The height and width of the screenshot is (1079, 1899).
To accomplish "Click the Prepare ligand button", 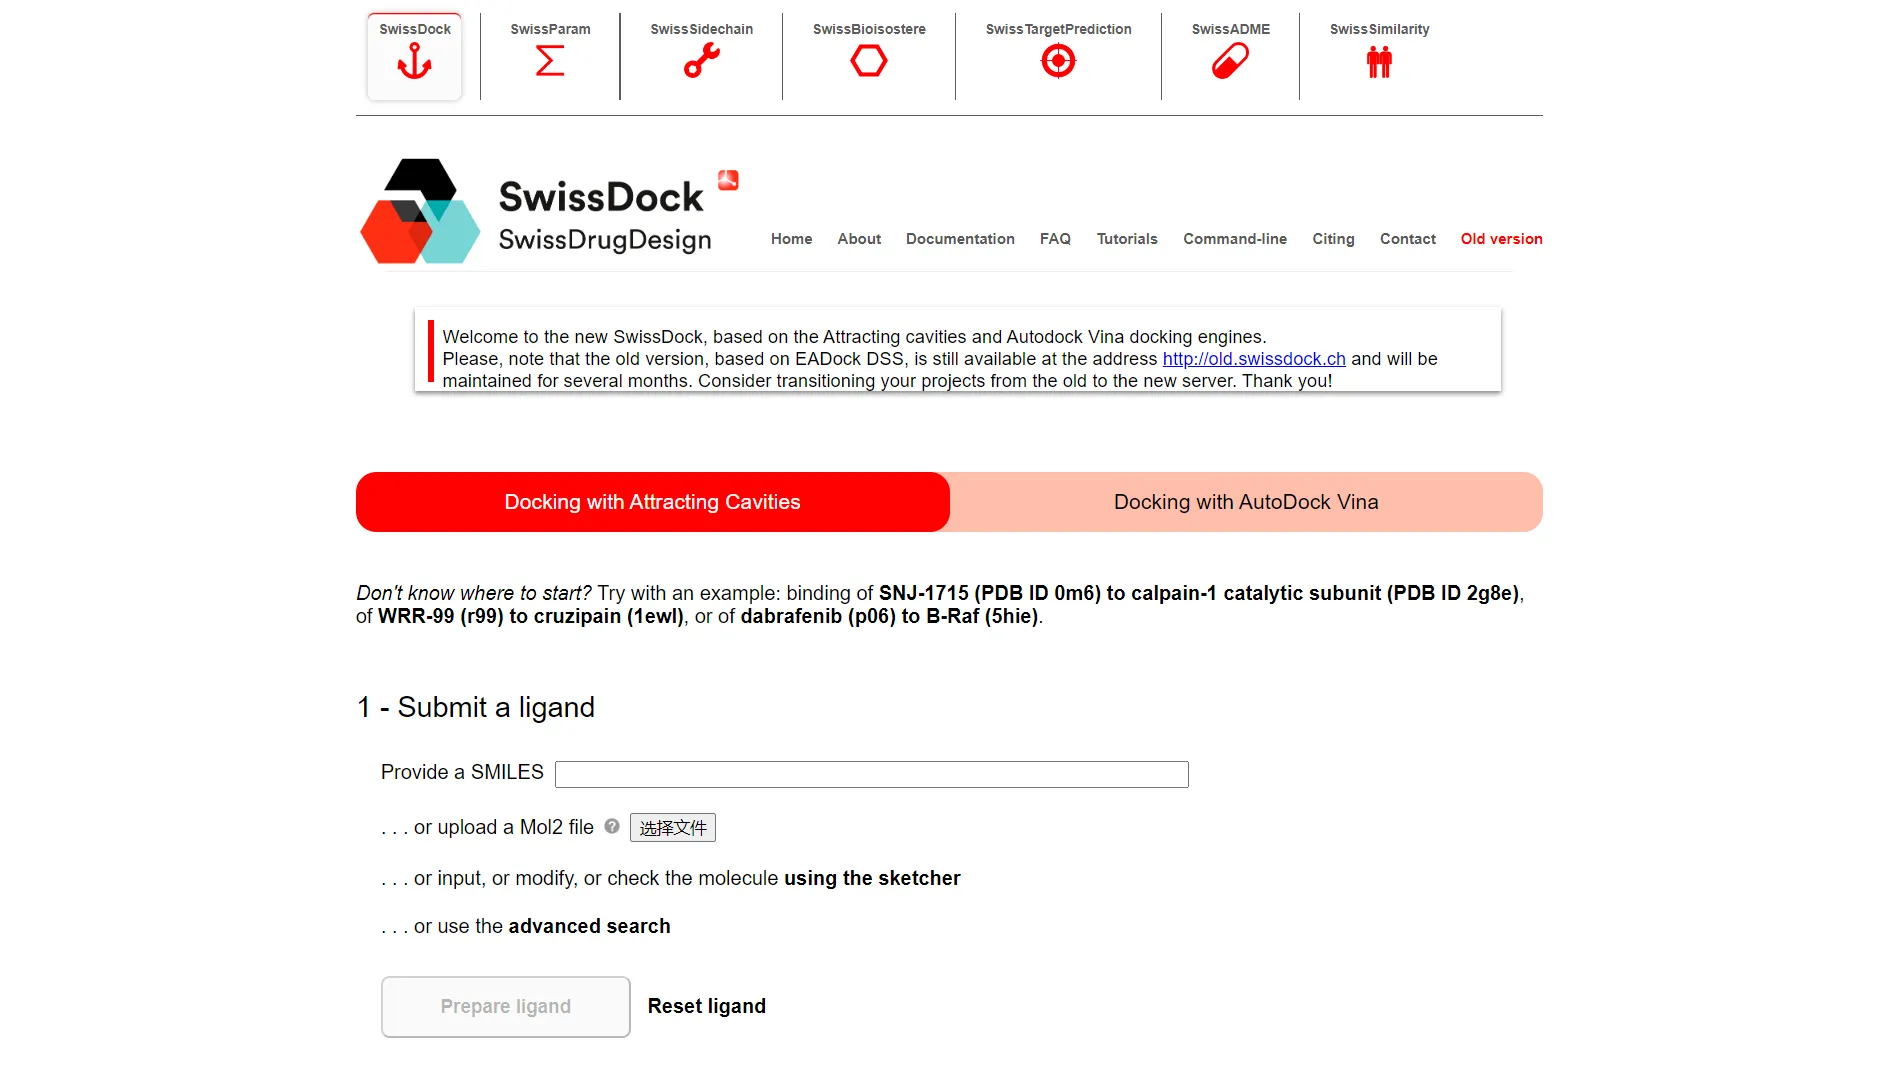I will (505, 1006).
